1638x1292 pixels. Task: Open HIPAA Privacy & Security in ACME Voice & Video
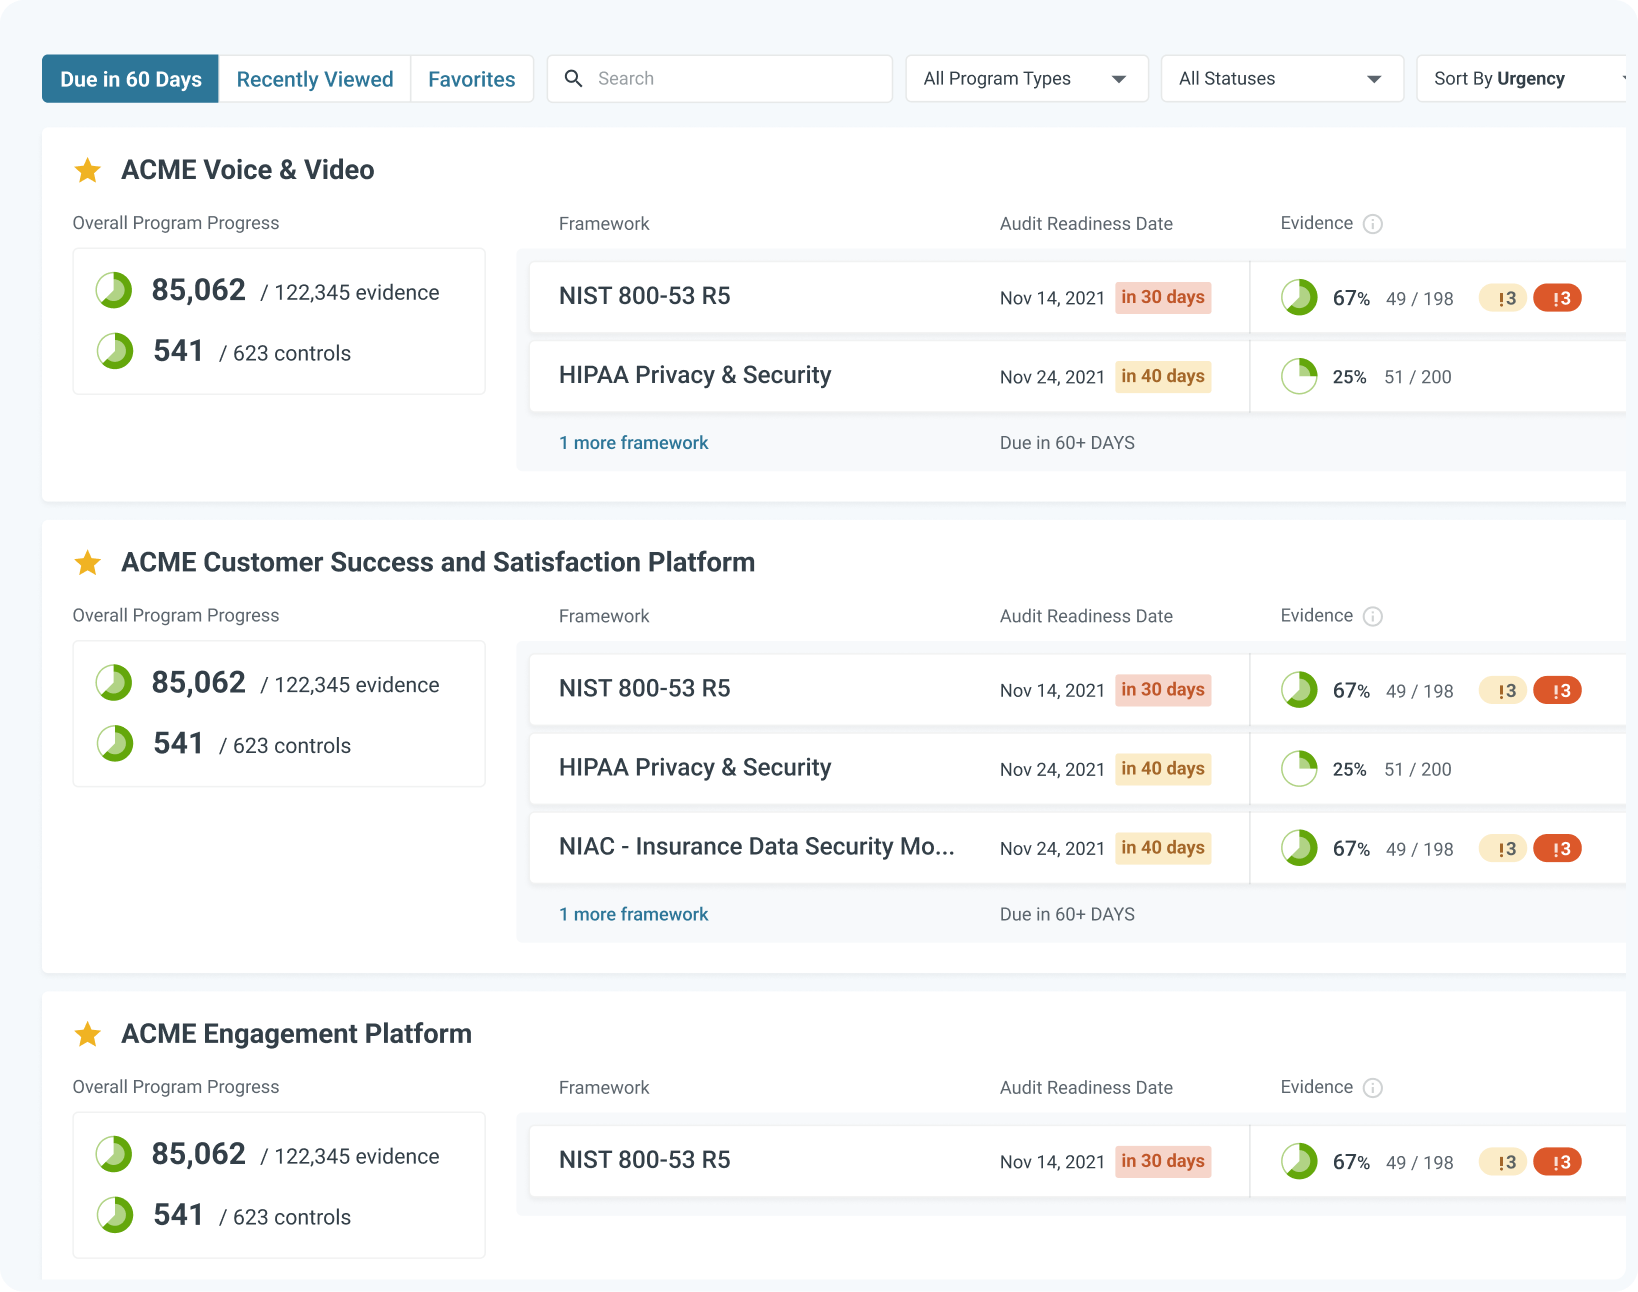[695, 375]
